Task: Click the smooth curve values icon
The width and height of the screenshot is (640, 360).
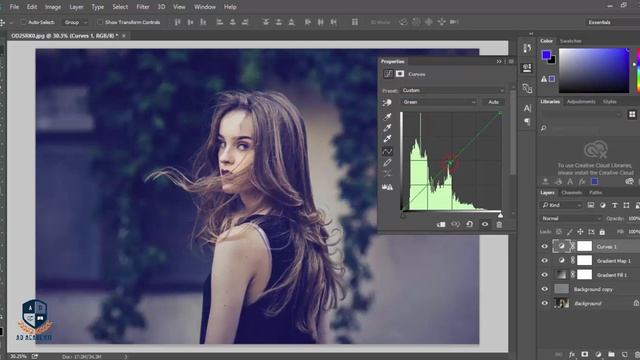Action: click(387, 174)
